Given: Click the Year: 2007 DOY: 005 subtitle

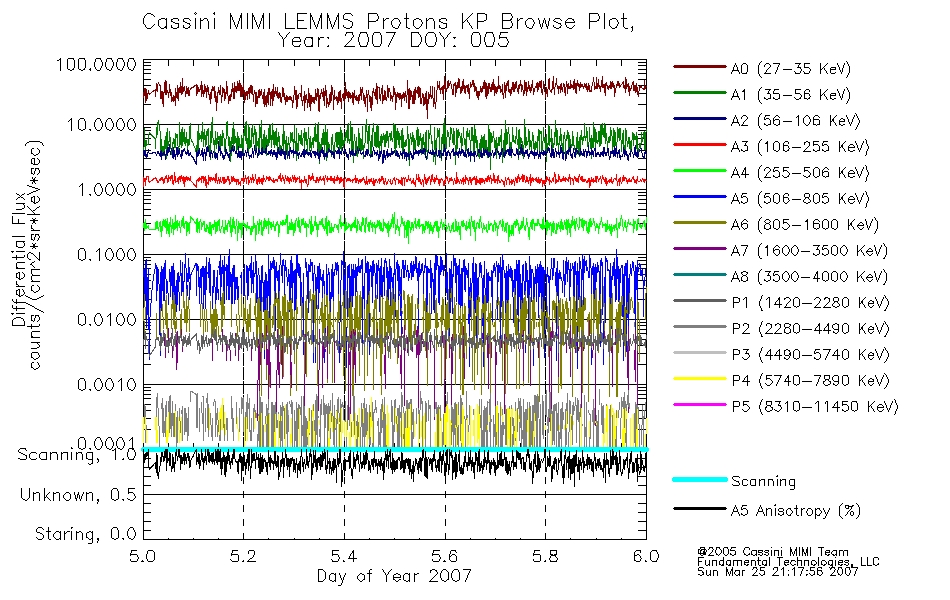Looking at the screenshot, I should pyautogui.click(x=393, y=41).
